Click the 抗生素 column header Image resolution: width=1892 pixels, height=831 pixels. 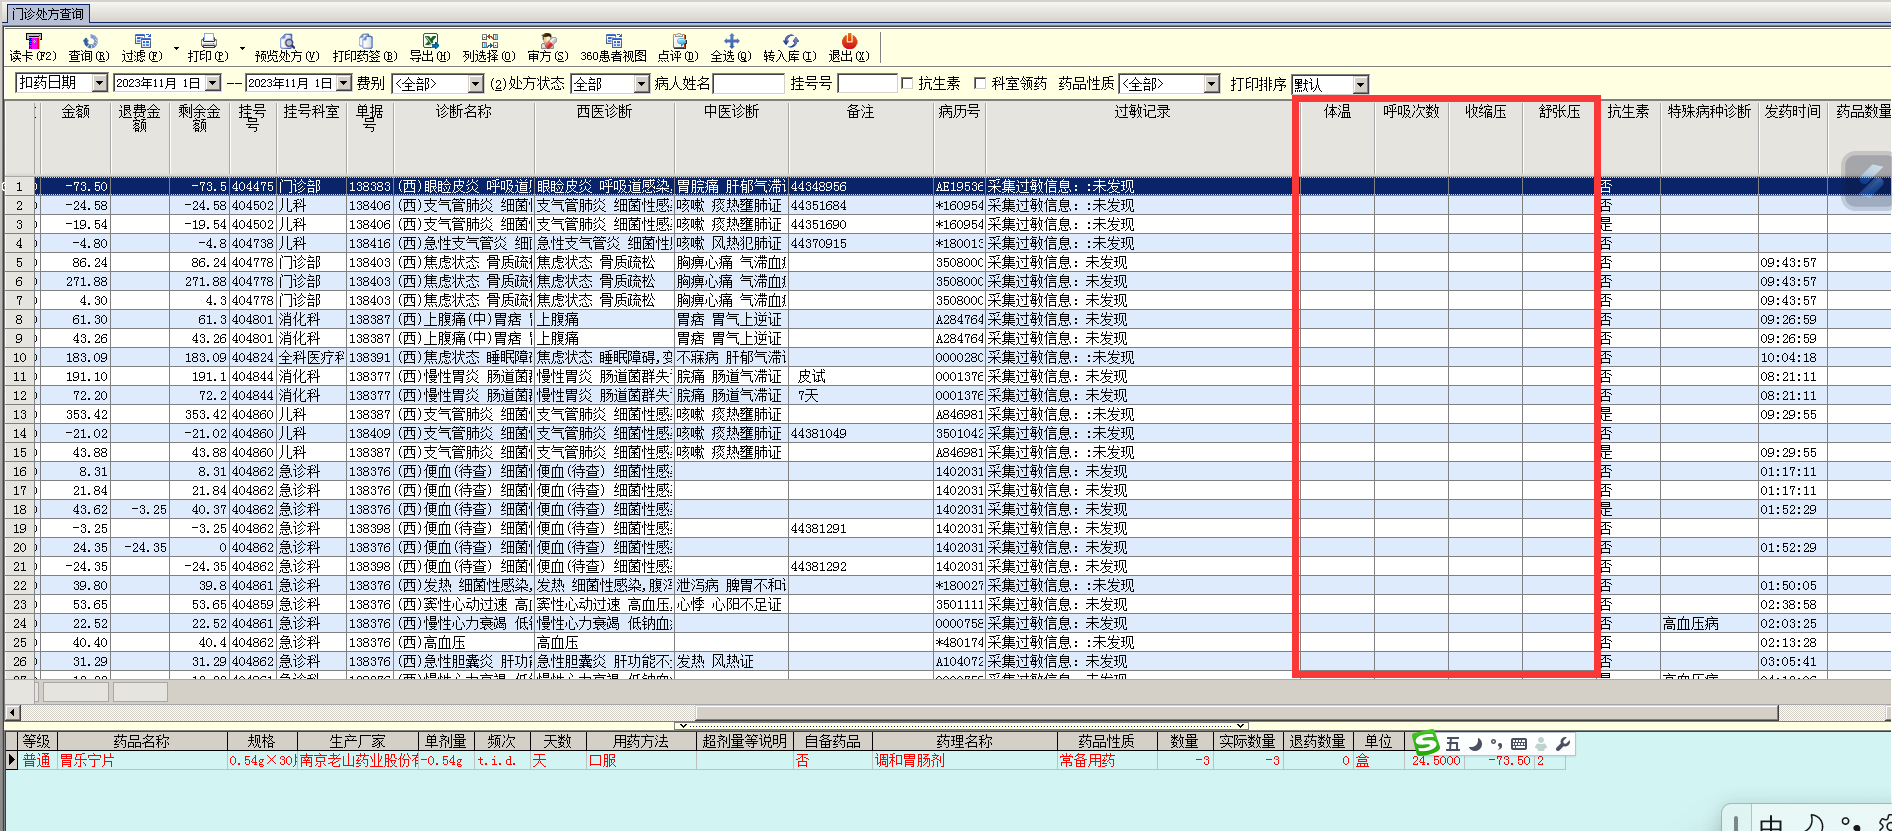point(1628,137)
